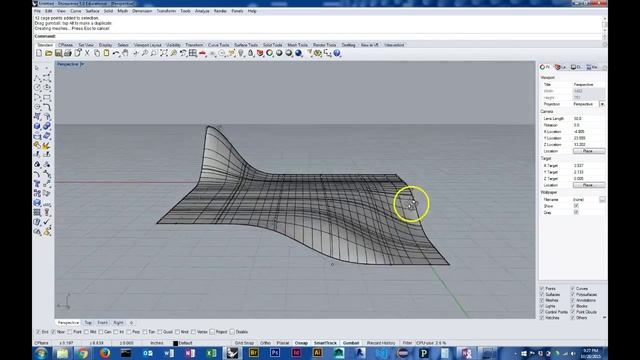Image resolution: width=640 pixels, height=360 pixels.
Task: Click the New file icon in toolbar
Action: point(39,53)
